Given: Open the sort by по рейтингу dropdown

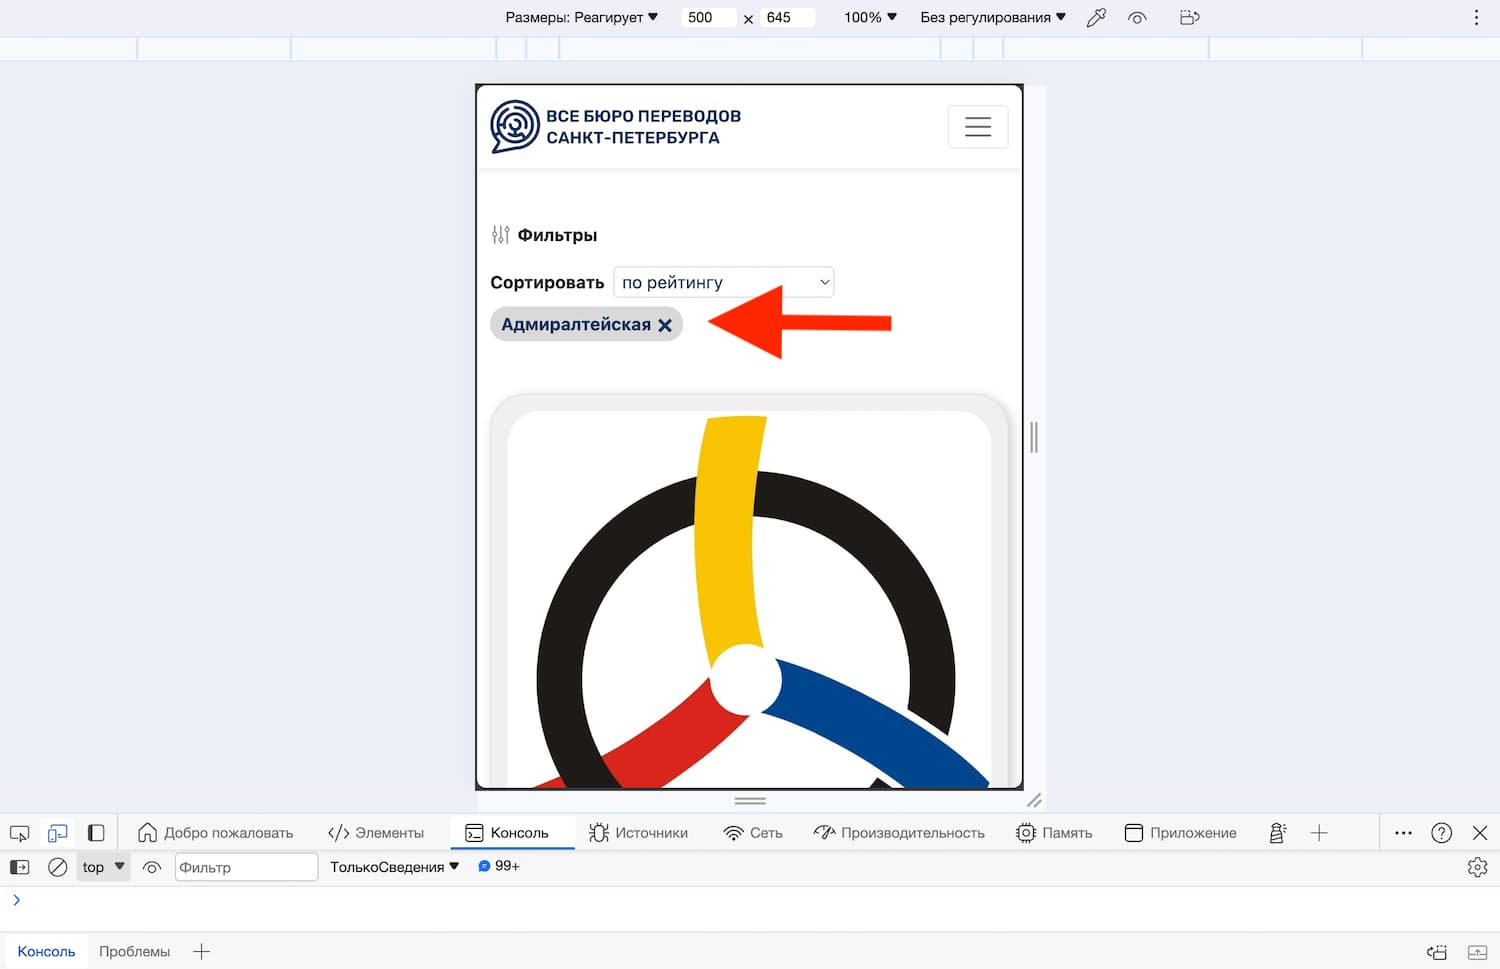Looking at the screenshot, I should 723,282.
